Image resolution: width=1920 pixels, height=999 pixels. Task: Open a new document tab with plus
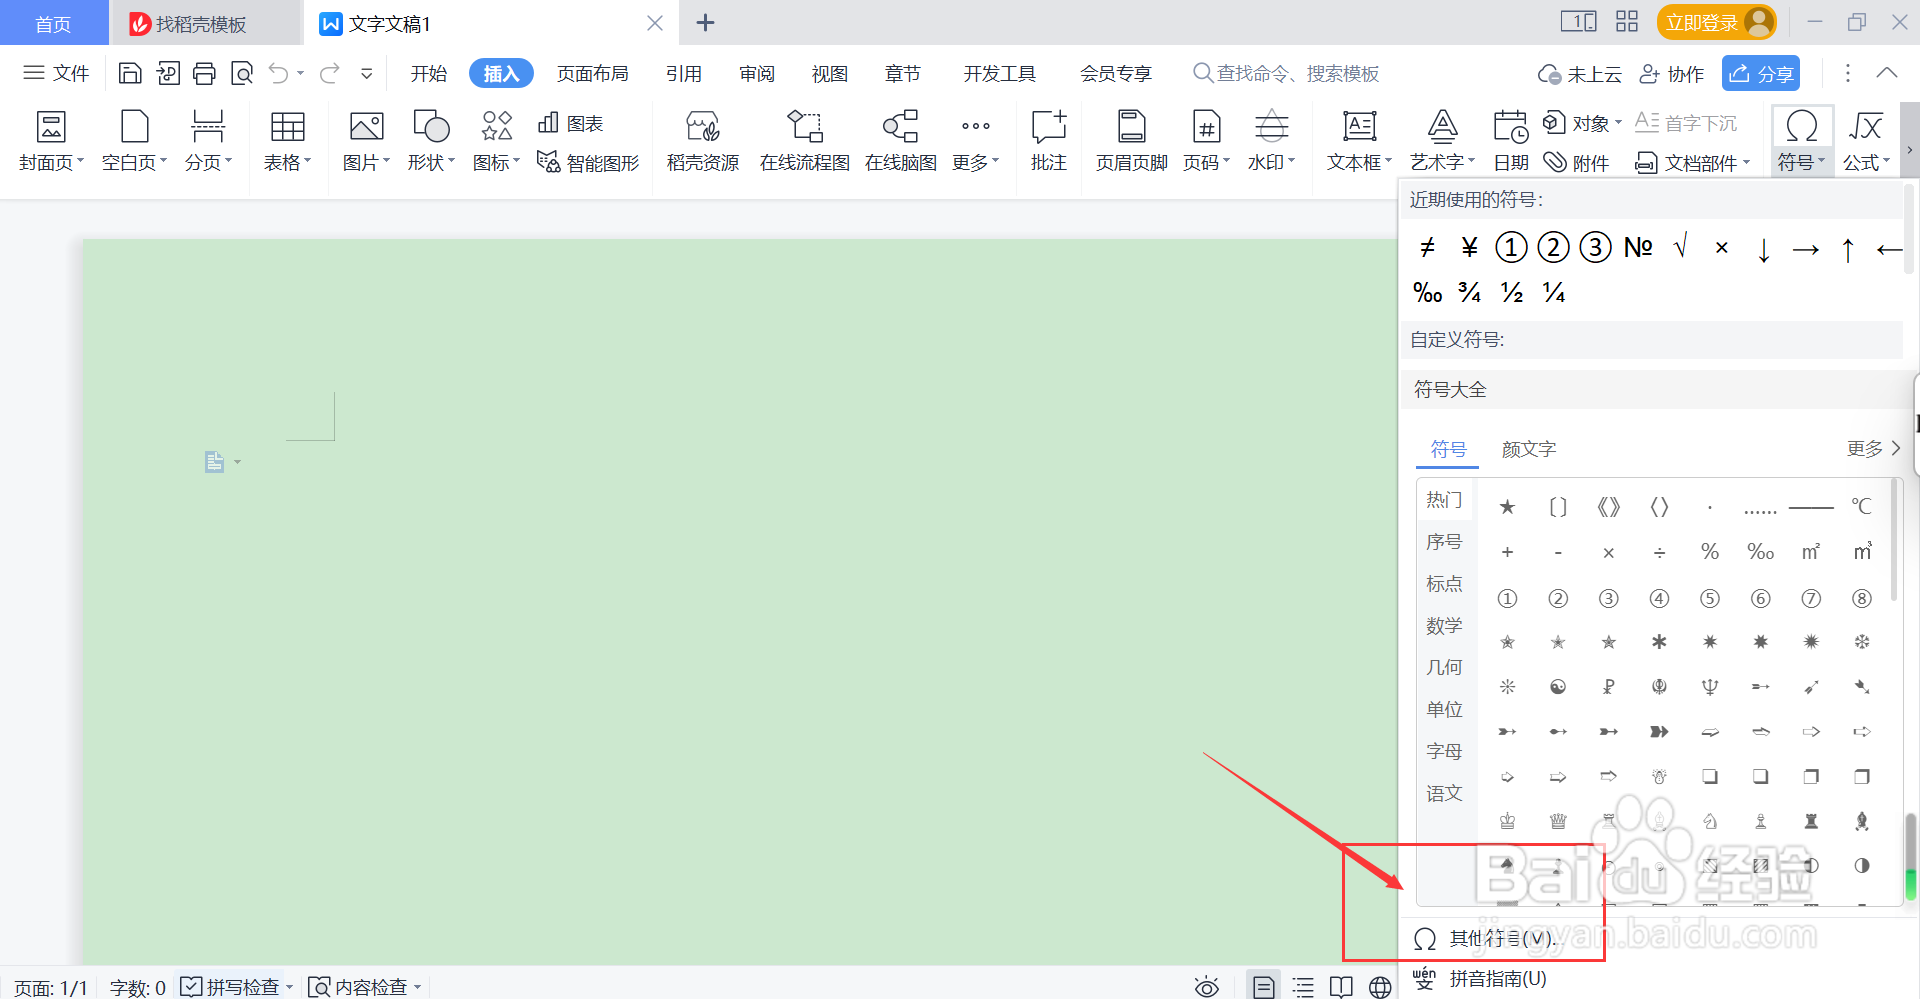tap(705, 22)
